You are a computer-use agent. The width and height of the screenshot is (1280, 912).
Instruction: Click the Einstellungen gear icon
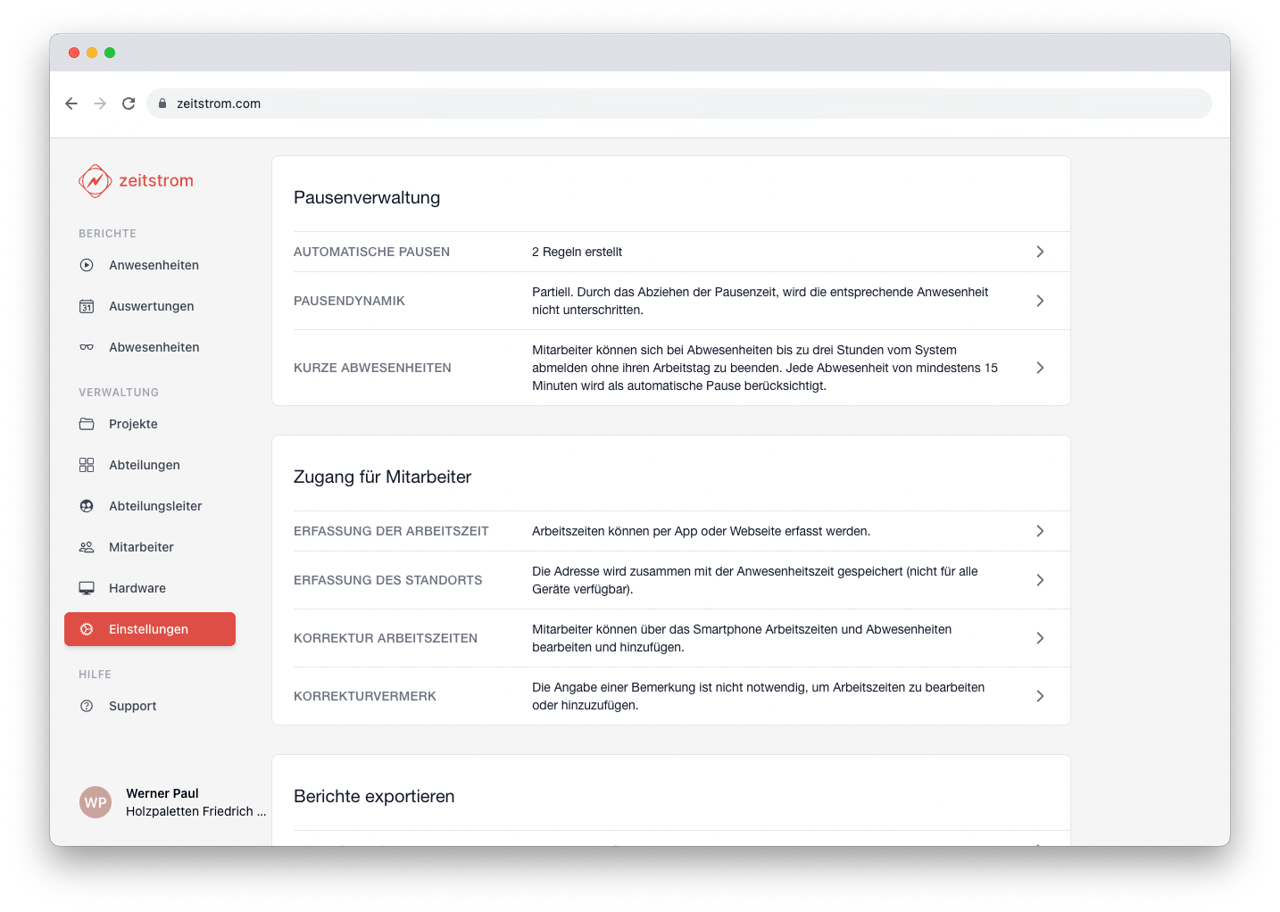point(87,629)
